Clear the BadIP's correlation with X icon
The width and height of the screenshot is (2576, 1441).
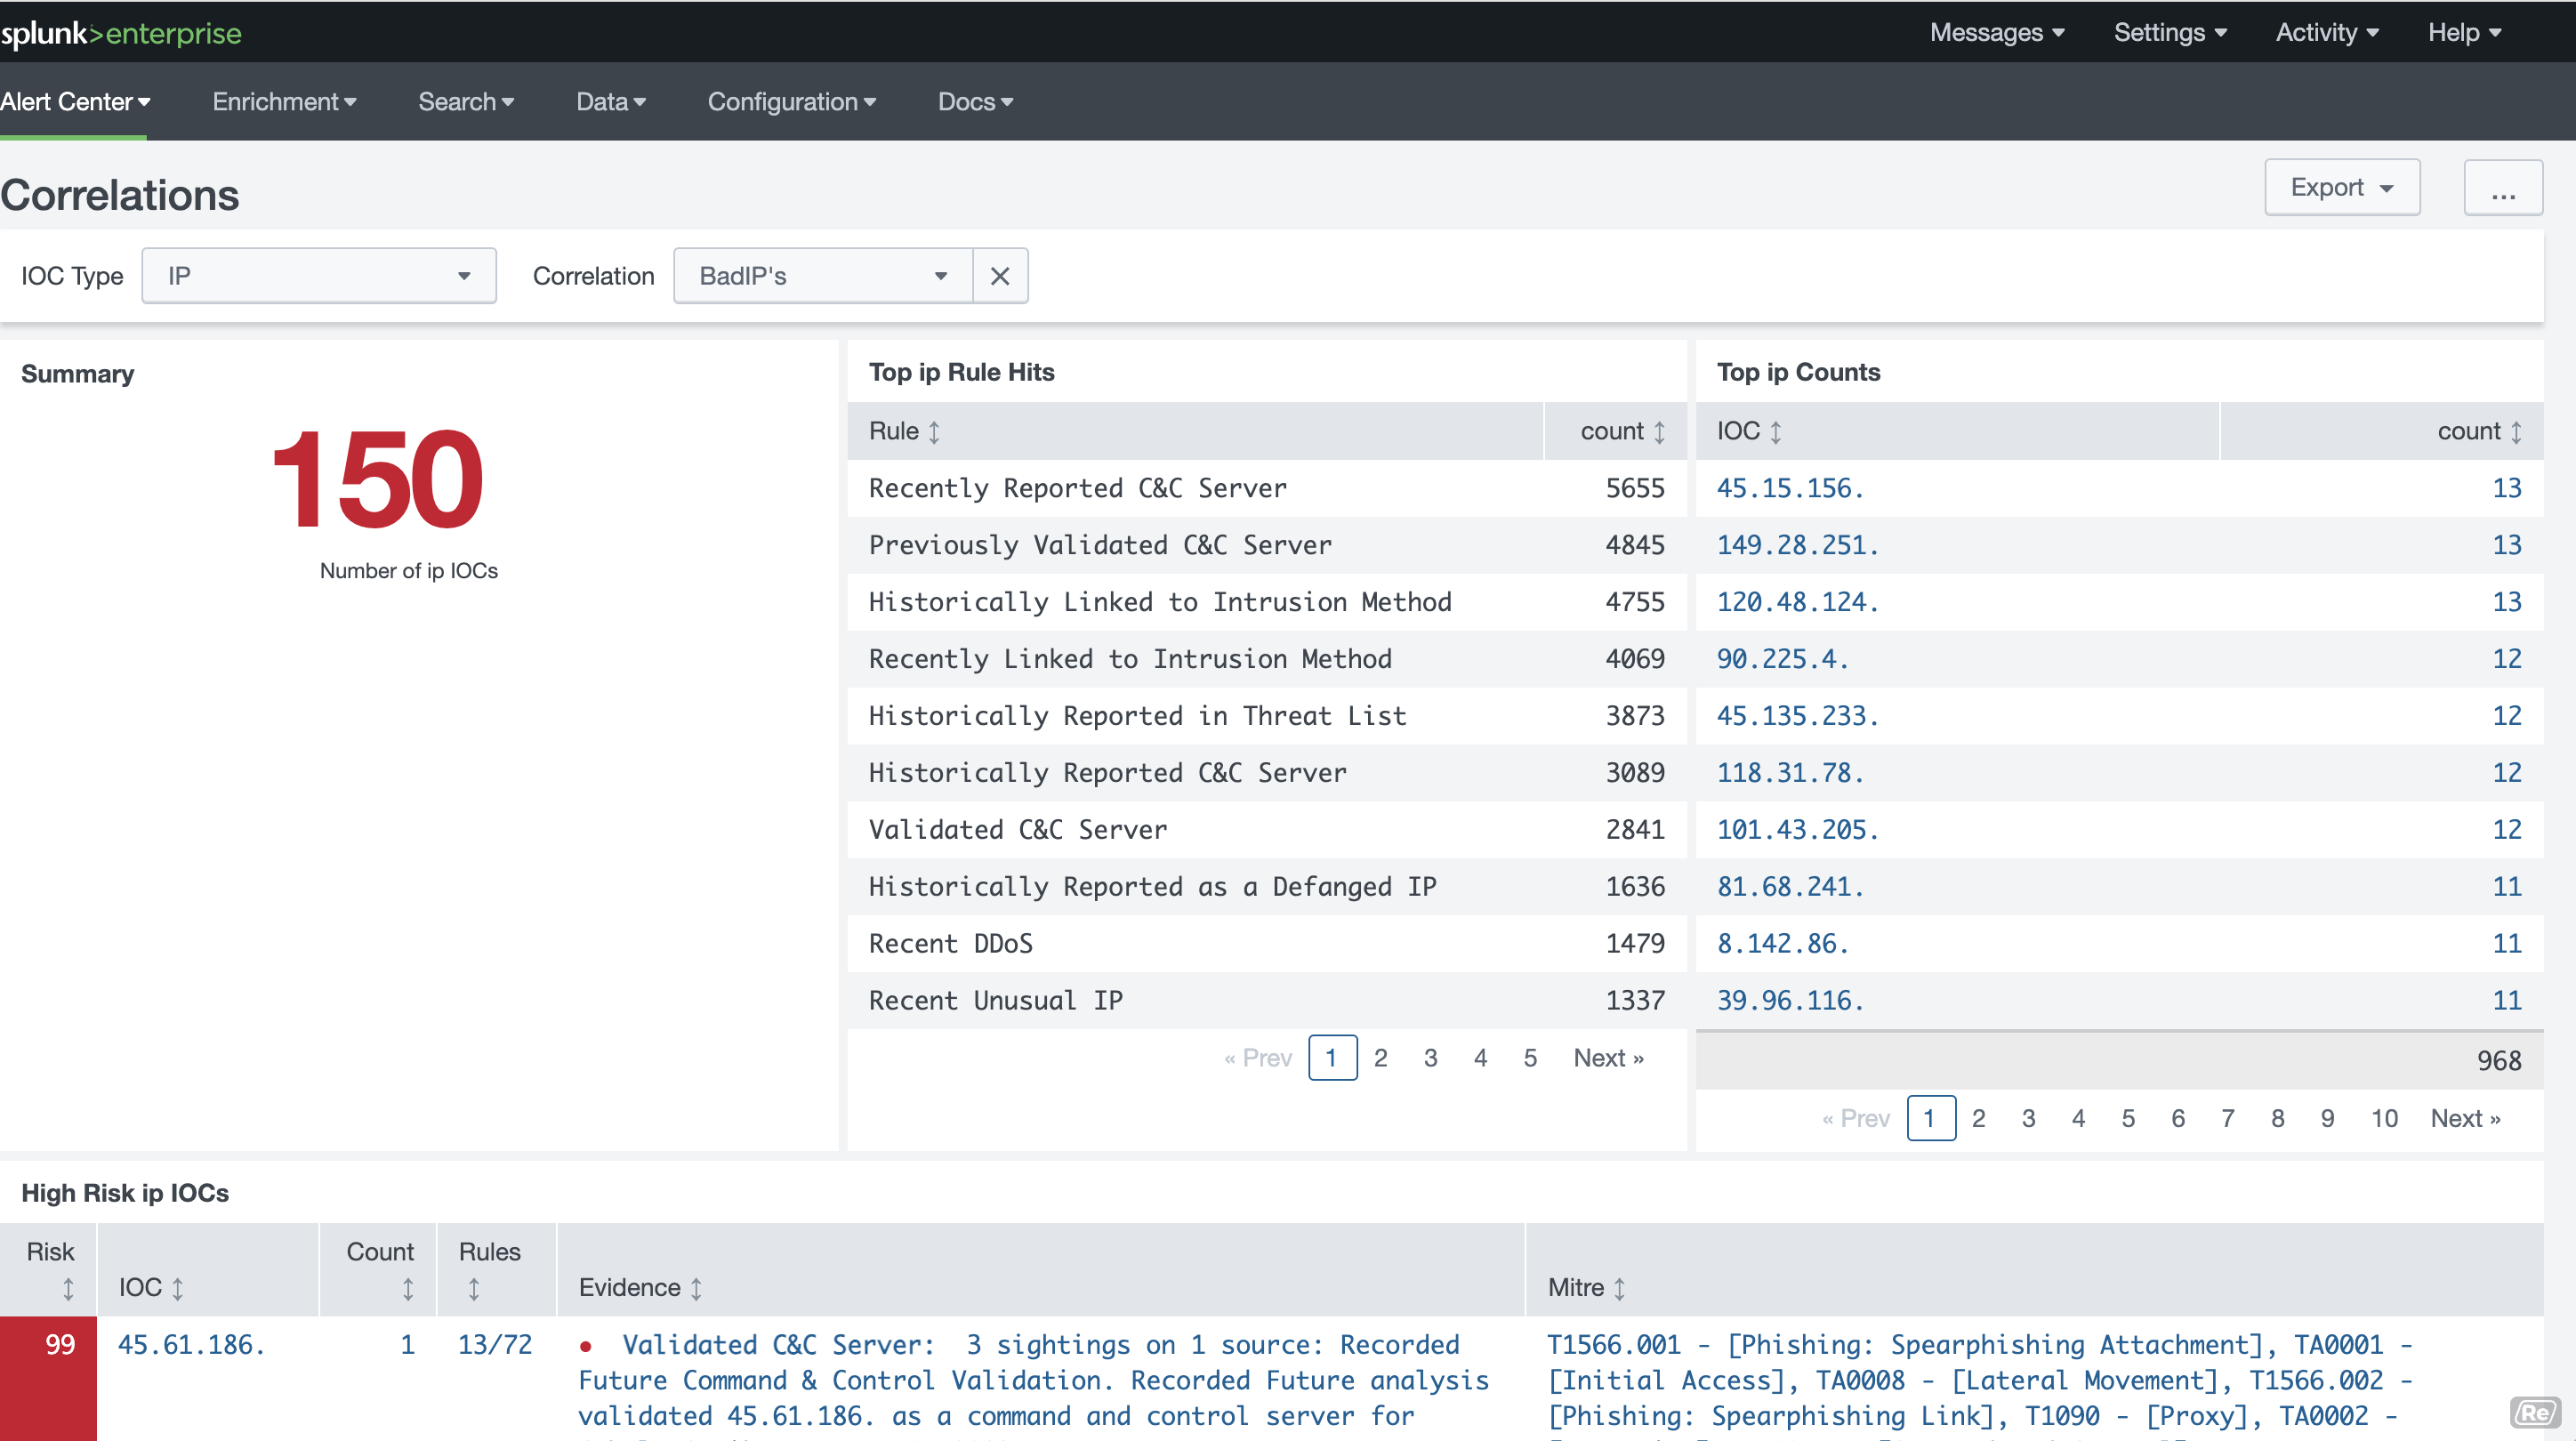tap(999, 276)
